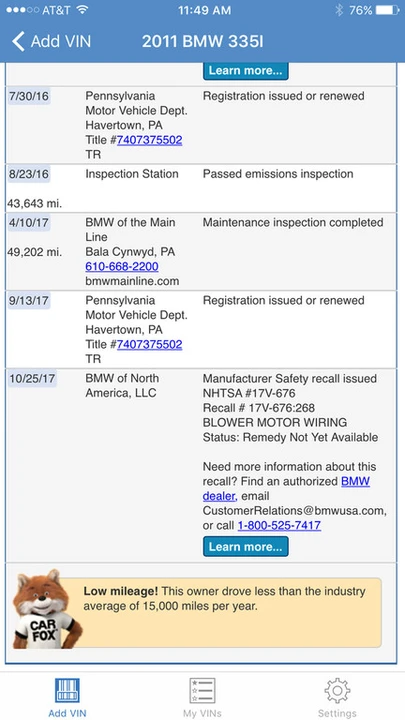Switch to the My VINs tab
Viewport: 405px width, 720px height.
point(202,697)
